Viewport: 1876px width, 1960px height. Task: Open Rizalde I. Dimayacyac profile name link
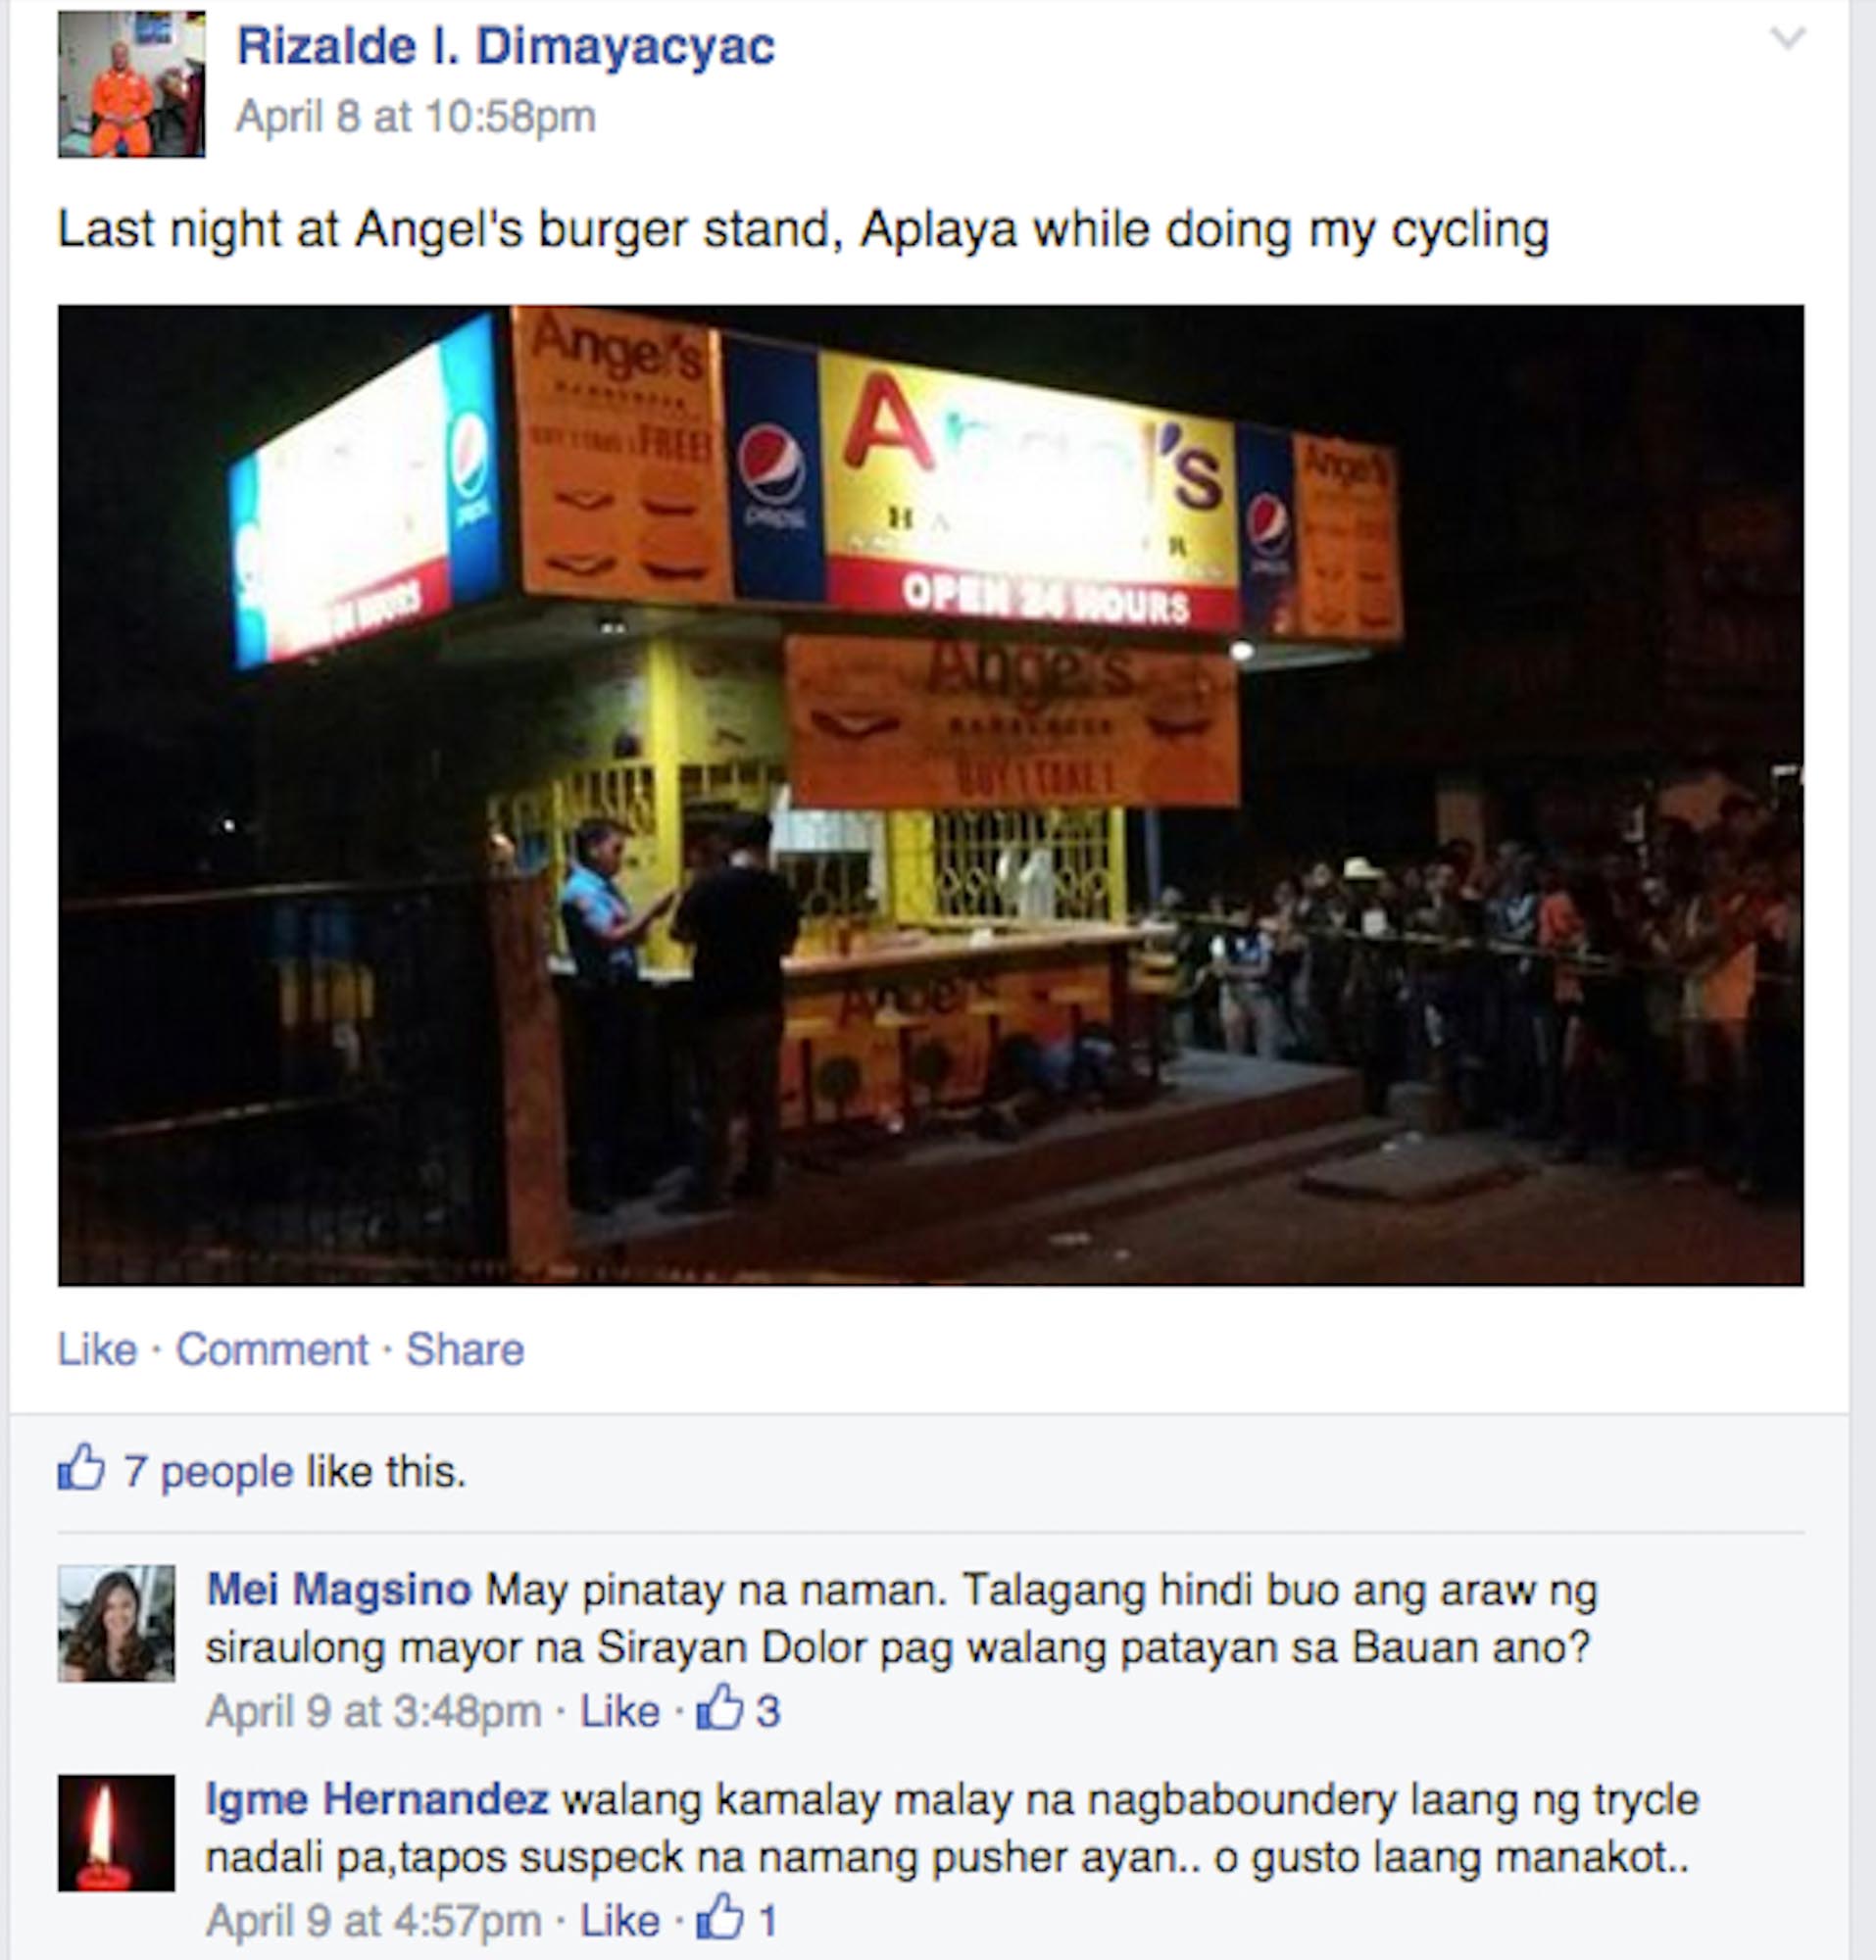[x=505, y=47]
